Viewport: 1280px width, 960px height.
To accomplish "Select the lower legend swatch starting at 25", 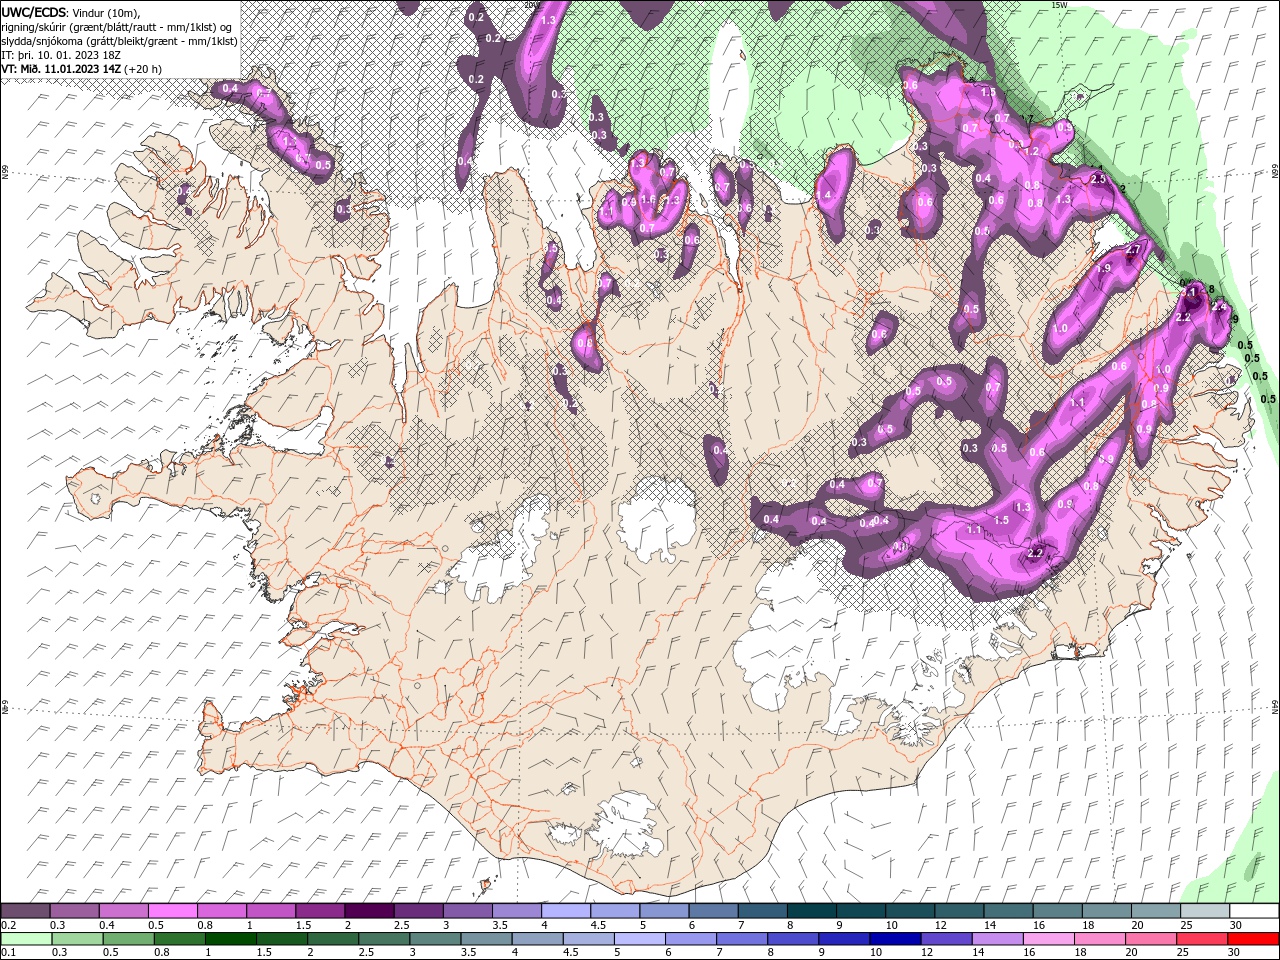I will [x=1201, y=939].
